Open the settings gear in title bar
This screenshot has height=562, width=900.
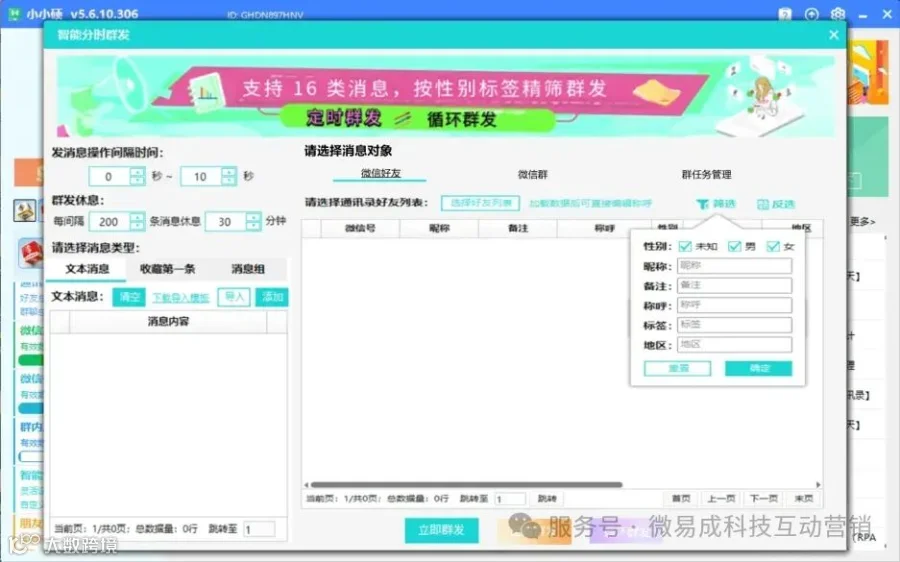(x=837, y=14)
